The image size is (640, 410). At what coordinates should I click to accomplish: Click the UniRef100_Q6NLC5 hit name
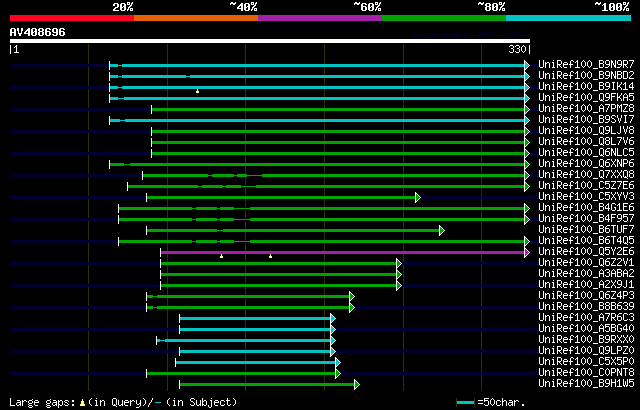(586, 153)
